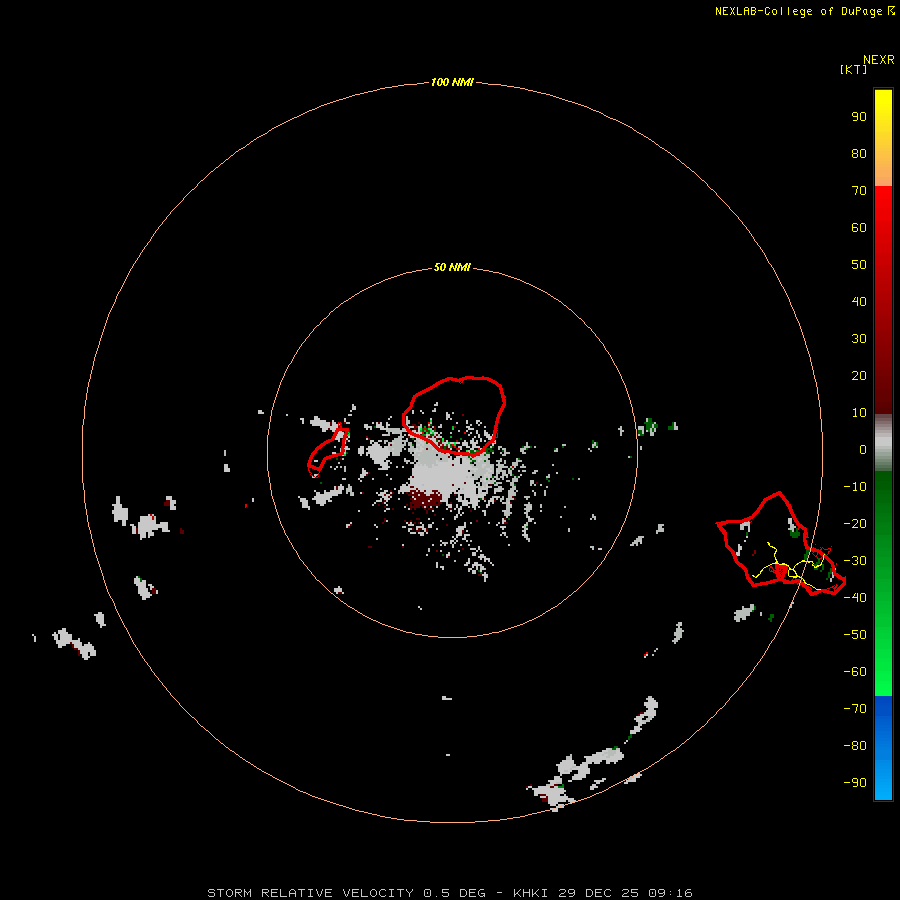This screenshot has height=900, width=900.
Task: Click the 50 NMI range ring label
Action: click(452, 267)
